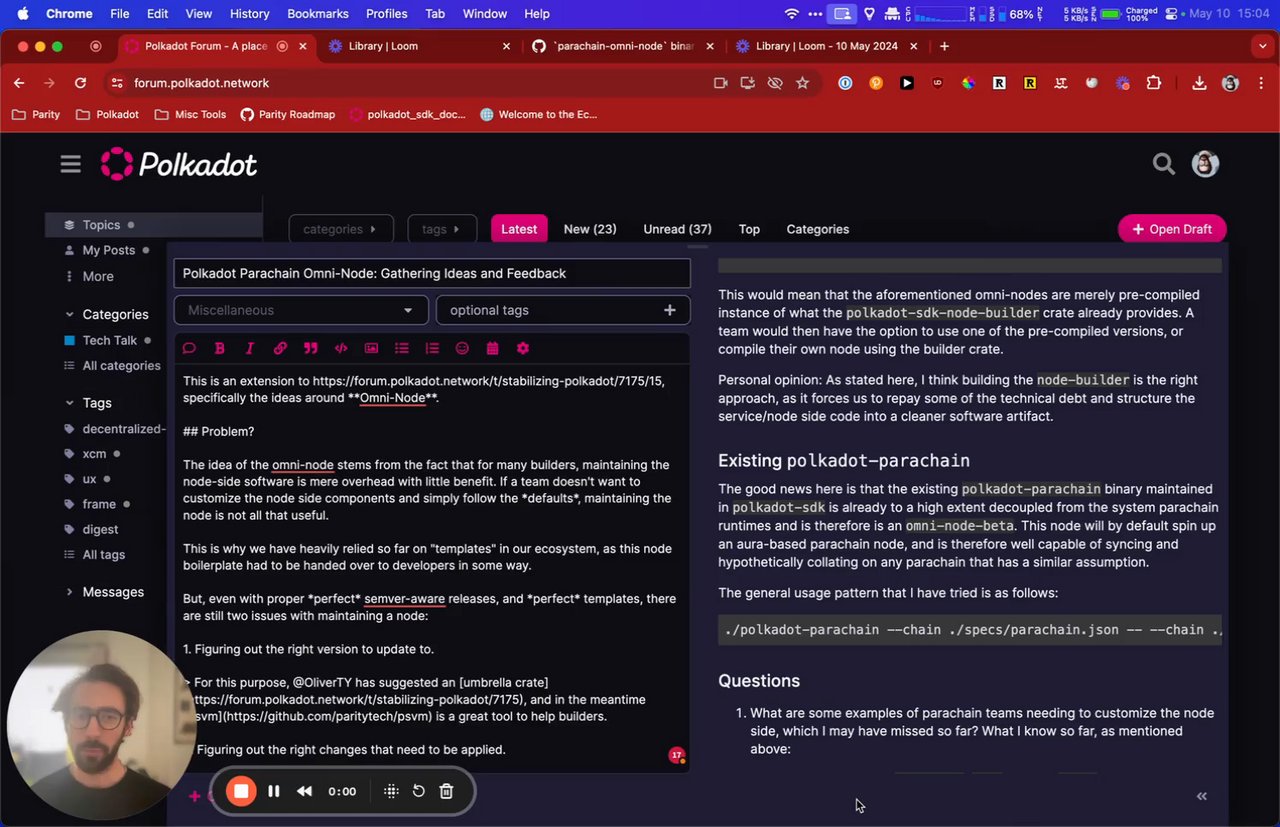Viewport: 1280px width, 827px height.
Task: Open the tags filter dropdown
Action: (441, 229)
